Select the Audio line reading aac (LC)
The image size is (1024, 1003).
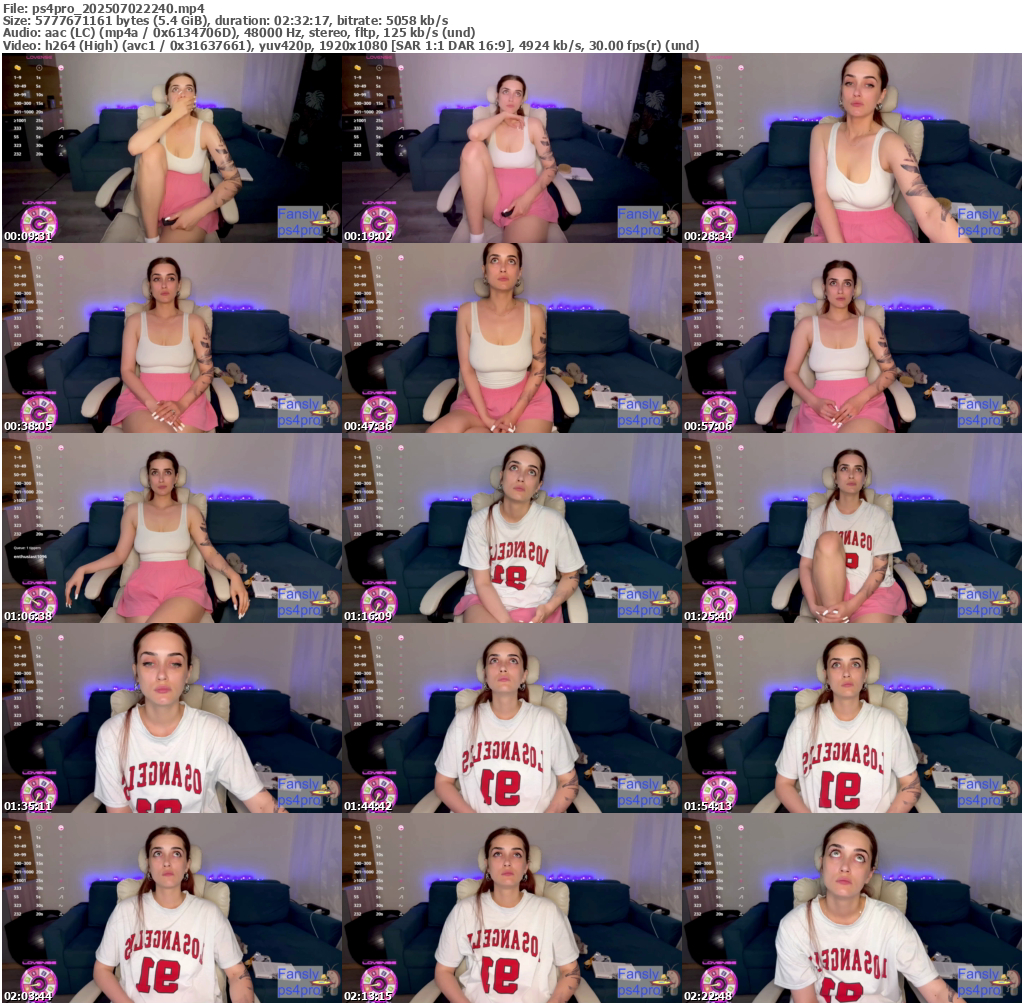[x=239, y=33]
